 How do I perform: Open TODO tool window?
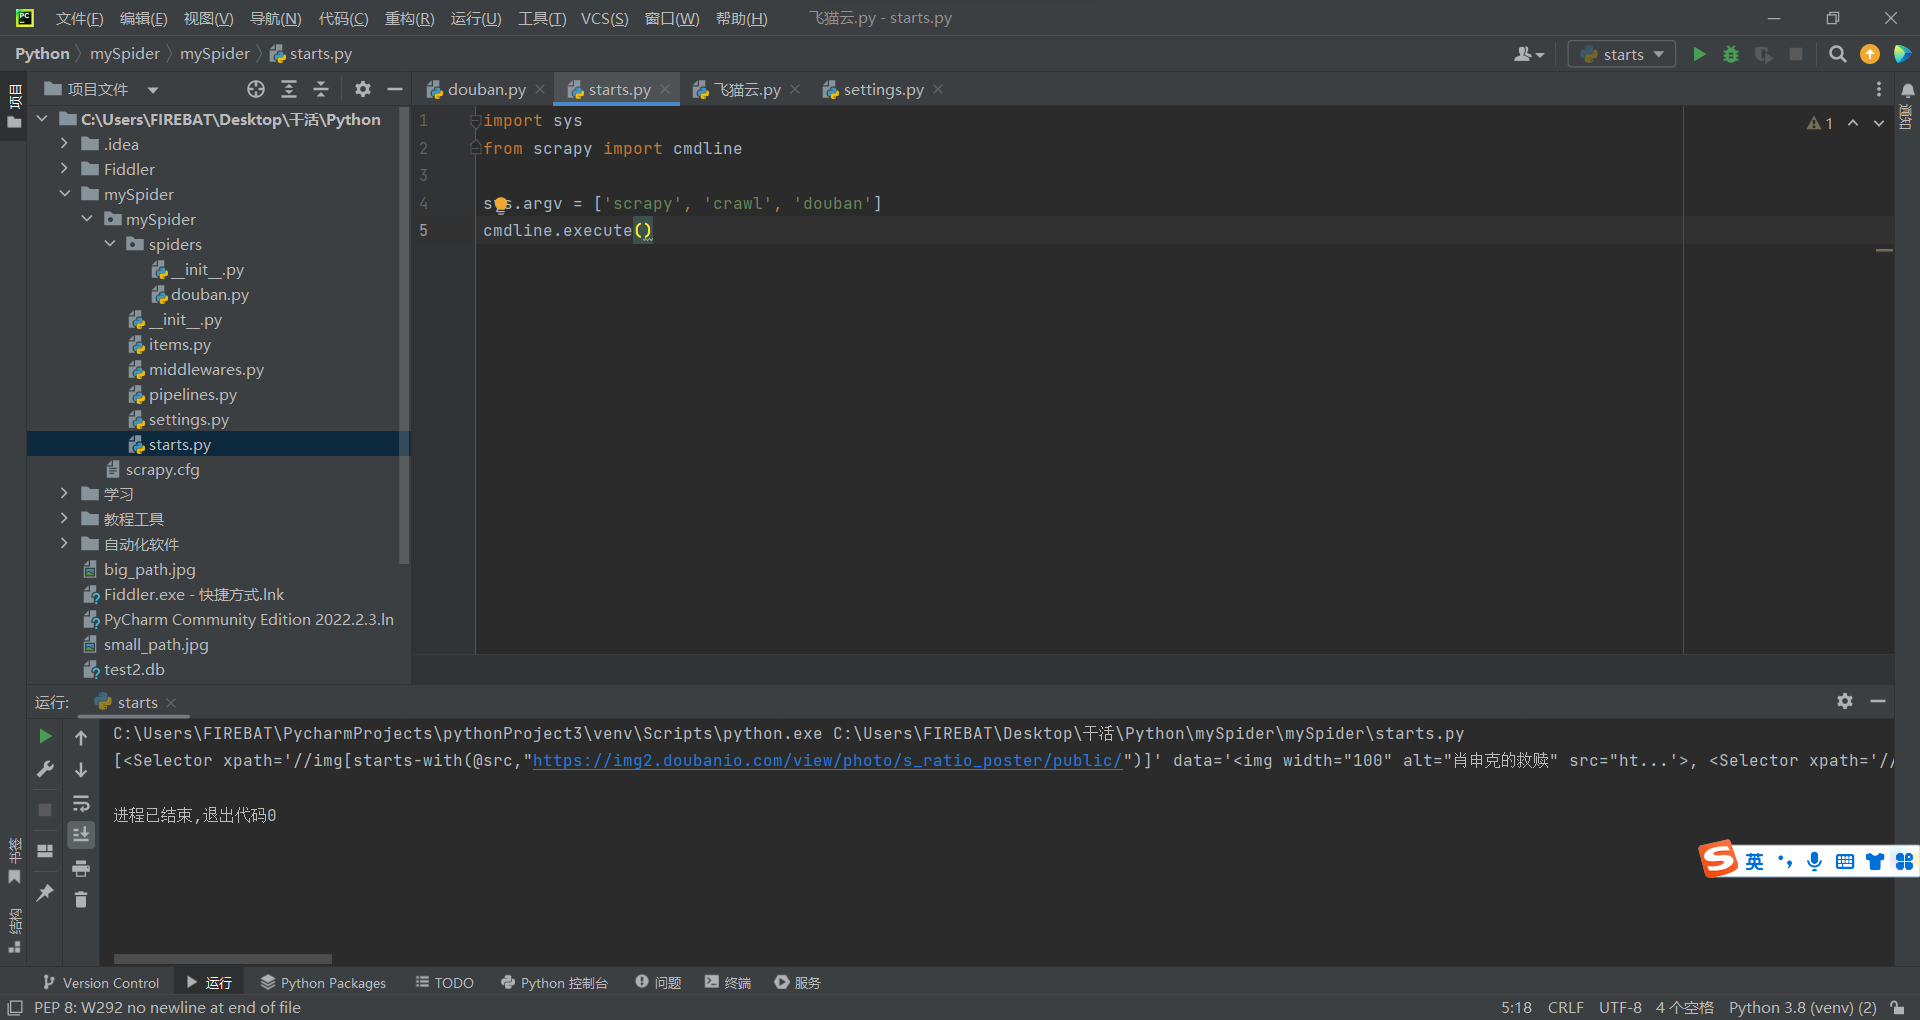tap(444, 983)
